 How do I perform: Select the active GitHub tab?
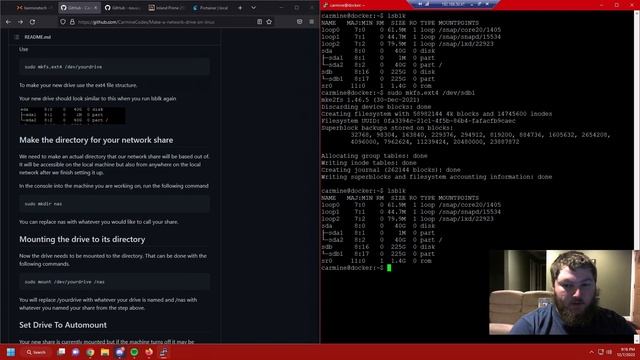[x=79, y=8]
